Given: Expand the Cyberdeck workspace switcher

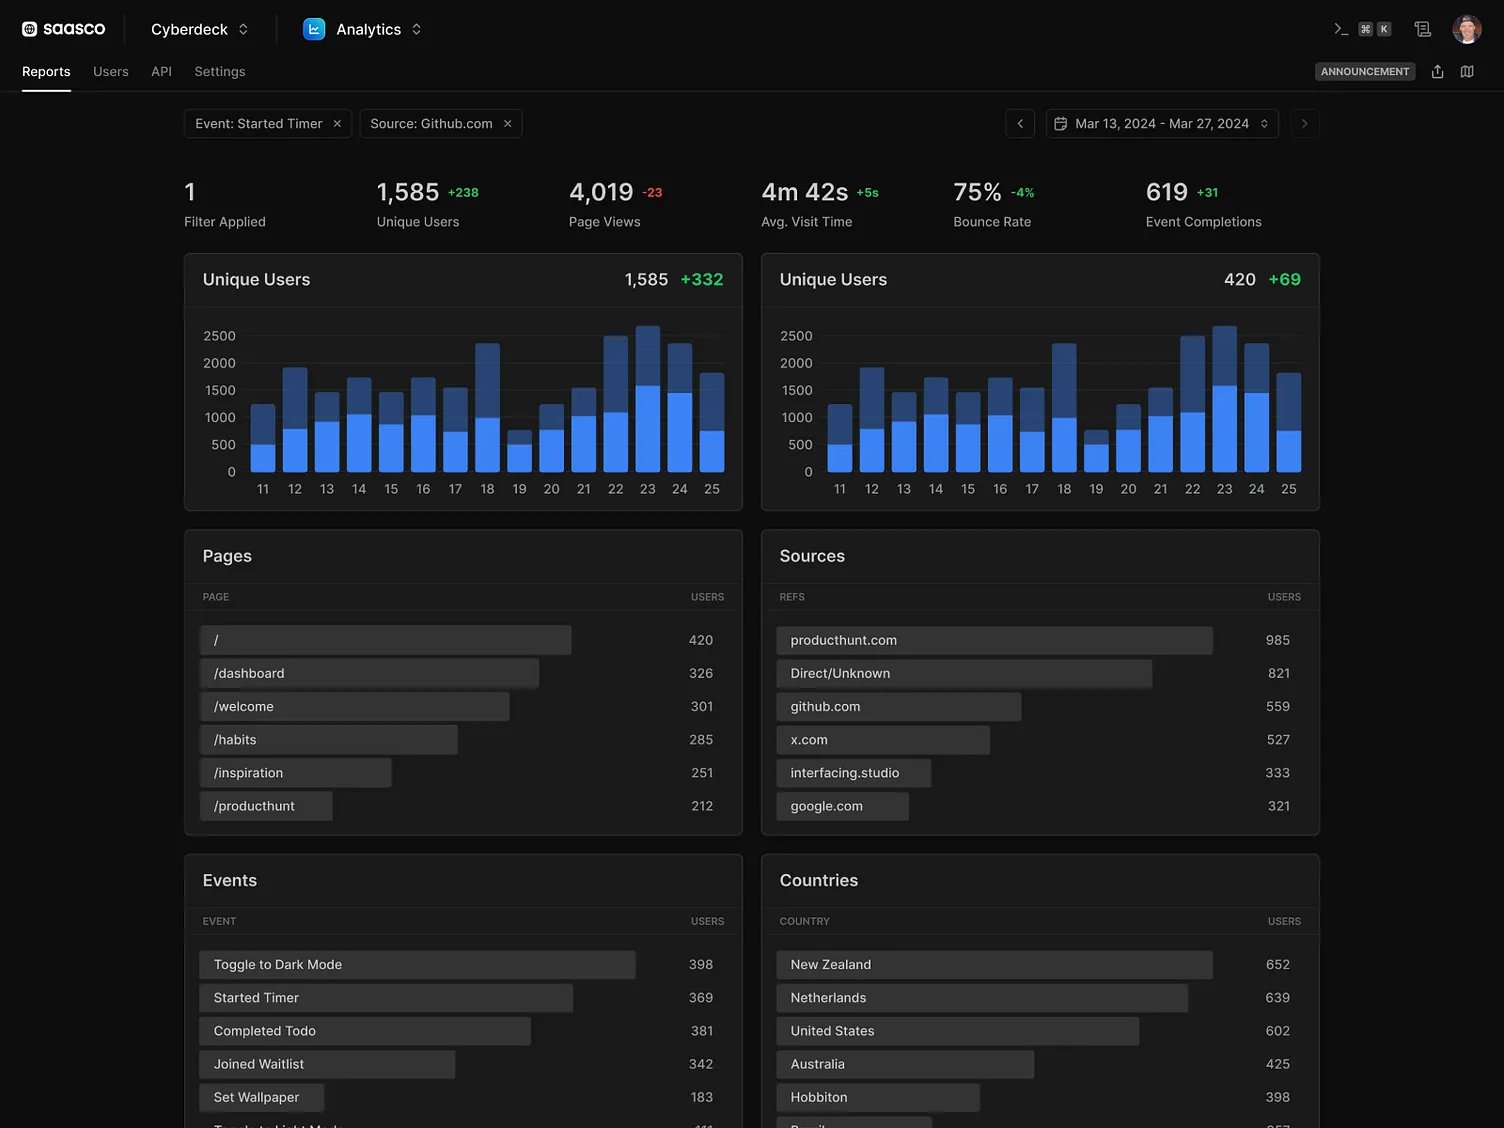Looking at the screenshot, I should [200, 29].
